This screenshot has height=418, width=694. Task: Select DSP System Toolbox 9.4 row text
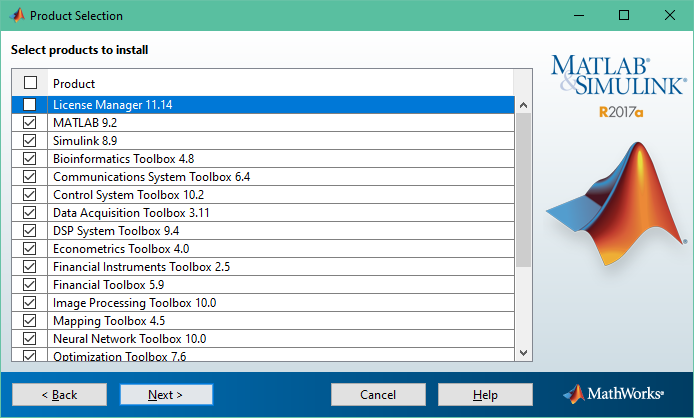pyautogui.click(x=116, y=231)
